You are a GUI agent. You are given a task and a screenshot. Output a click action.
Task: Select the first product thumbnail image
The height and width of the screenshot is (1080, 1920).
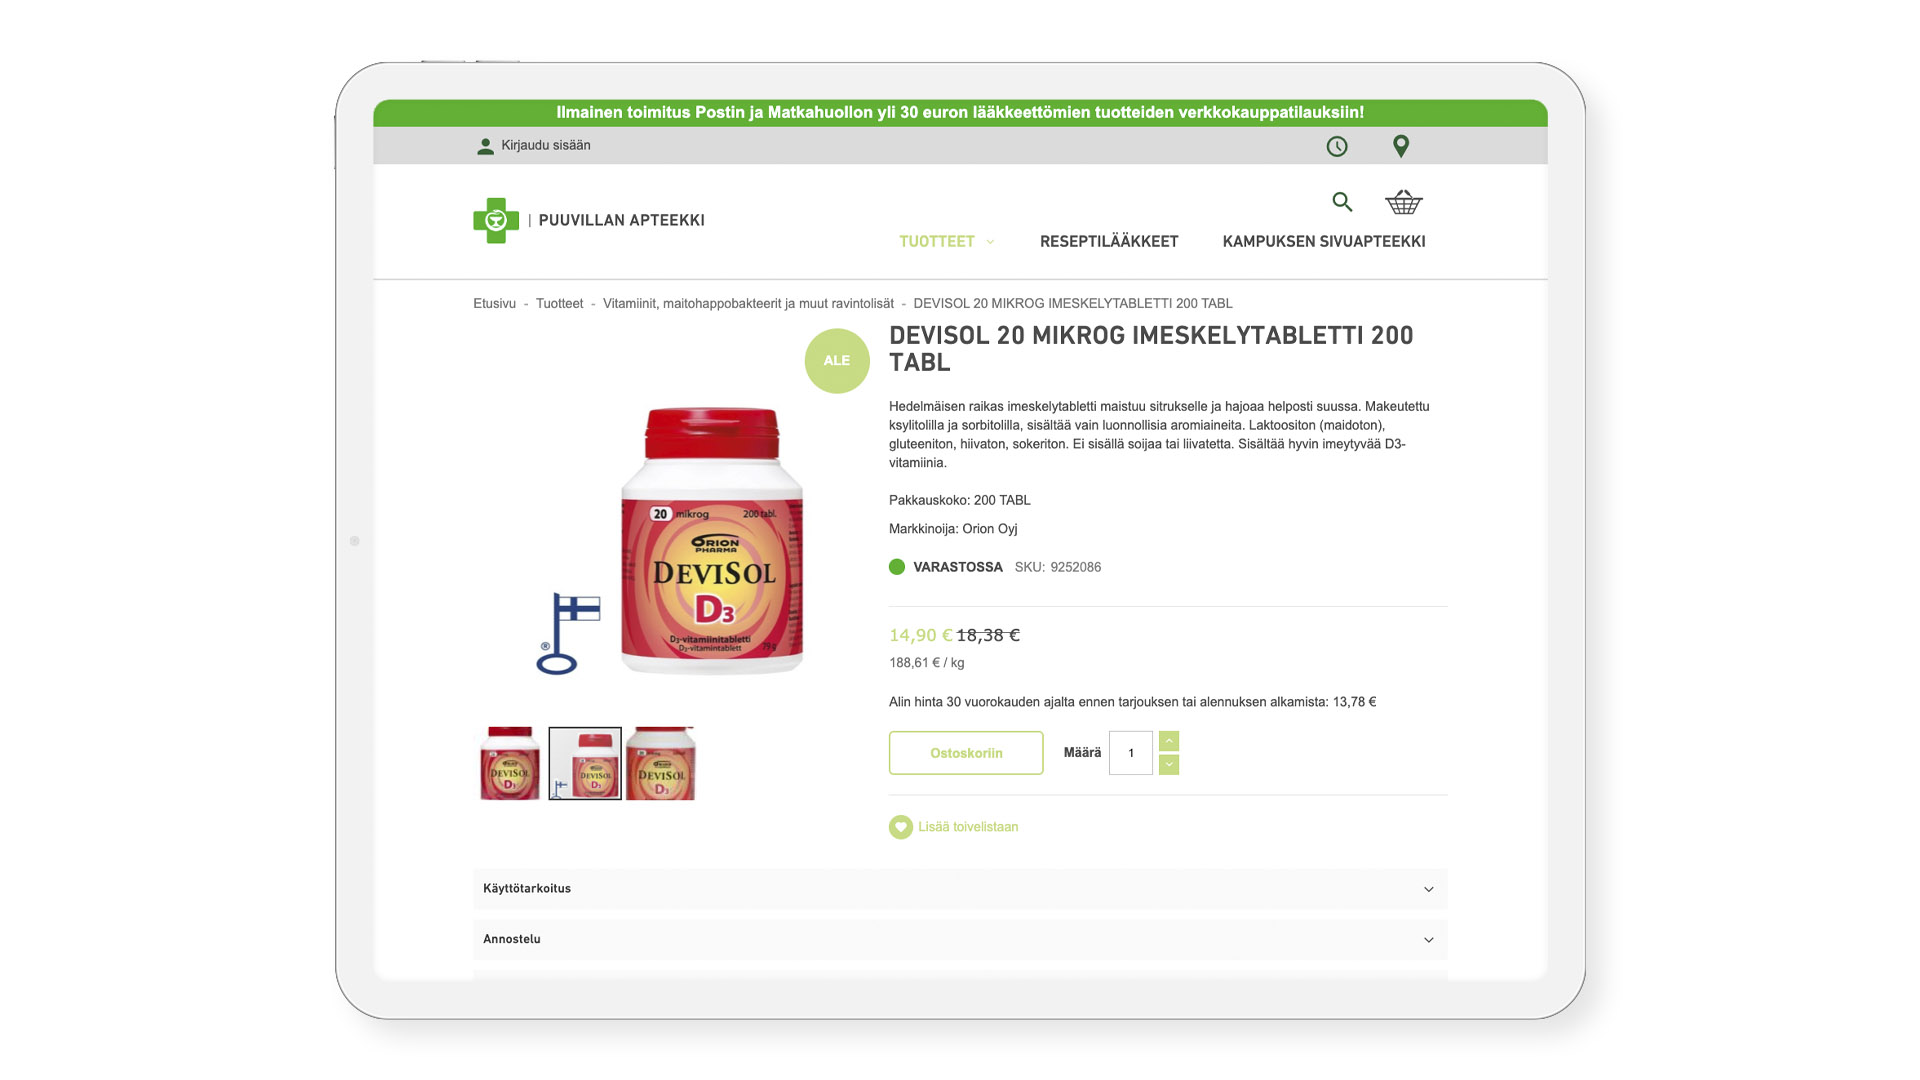510,764
